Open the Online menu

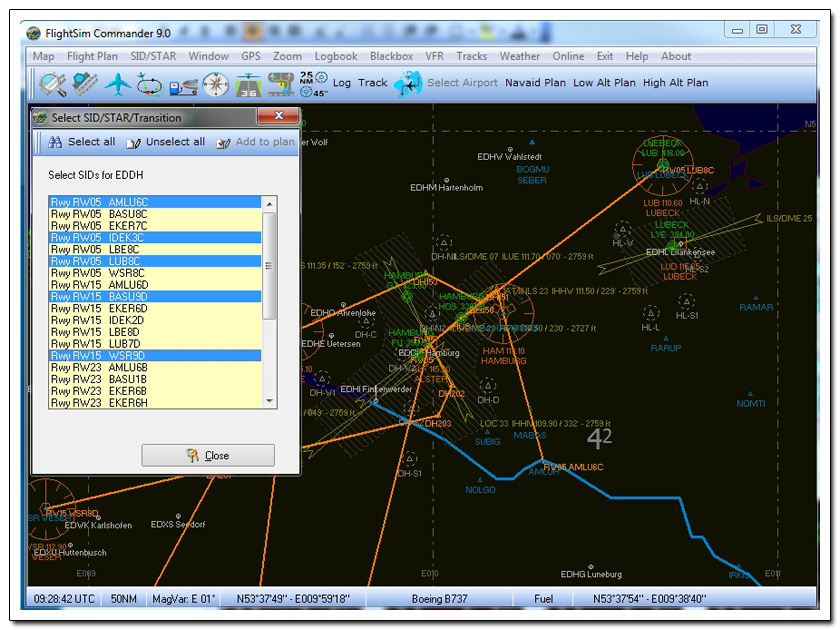click(x=568, y=56)
